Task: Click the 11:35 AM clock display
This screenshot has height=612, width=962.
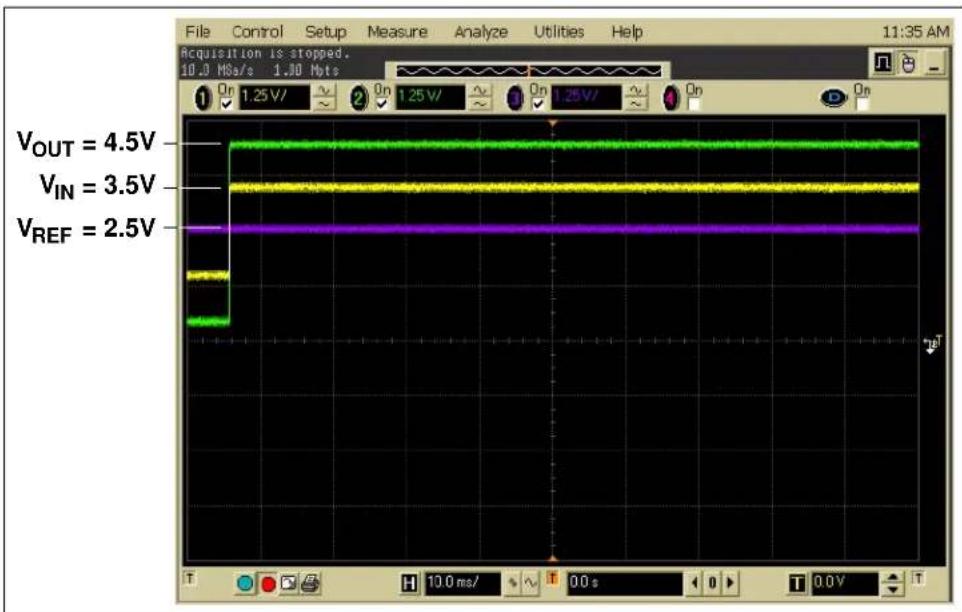Action: [915, 32]
